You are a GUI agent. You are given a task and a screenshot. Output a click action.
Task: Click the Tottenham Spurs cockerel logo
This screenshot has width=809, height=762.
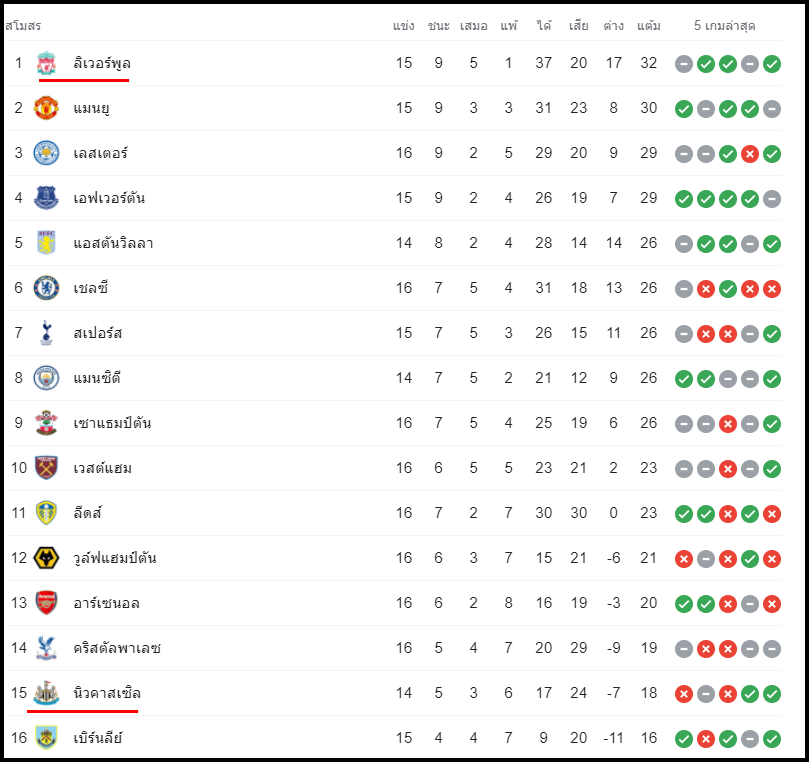[46, 333]
